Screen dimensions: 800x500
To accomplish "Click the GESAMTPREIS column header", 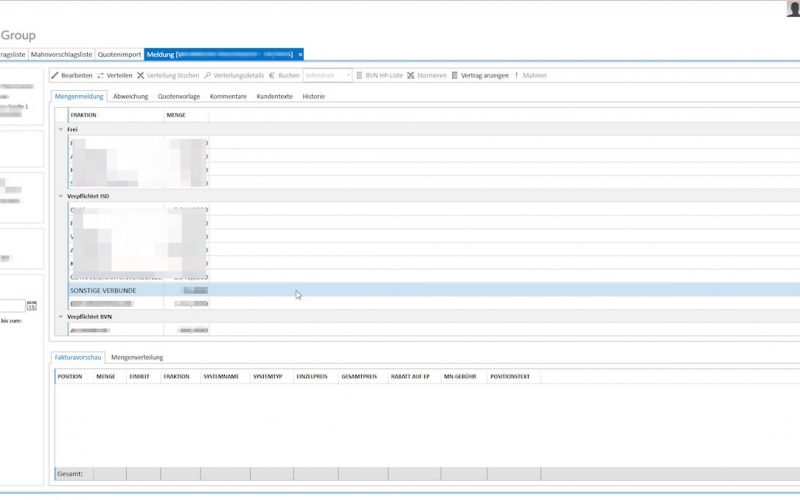I will pos(363,376).
